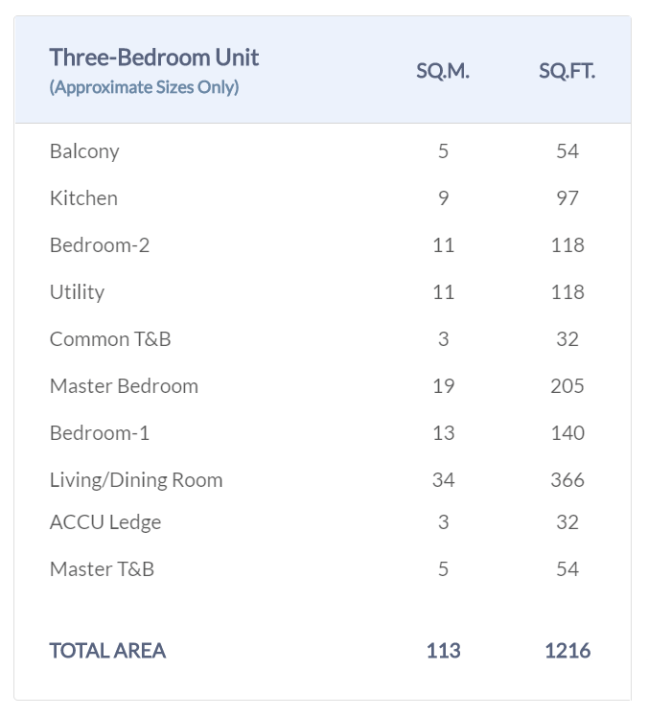Click the Bedroom-2 row label
Image resolution: width=648 pixels, height=716 pixels.
coord(100,245)
